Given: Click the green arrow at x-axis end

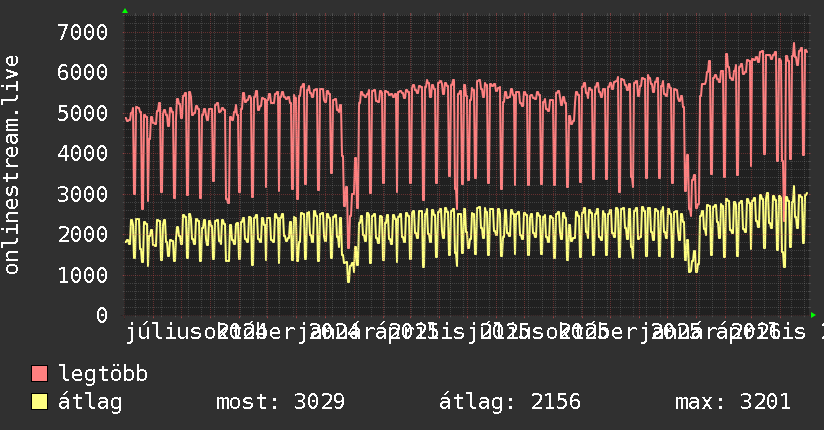Looking at the screenshot, I should pyautogui.click(x=813, y=315).
